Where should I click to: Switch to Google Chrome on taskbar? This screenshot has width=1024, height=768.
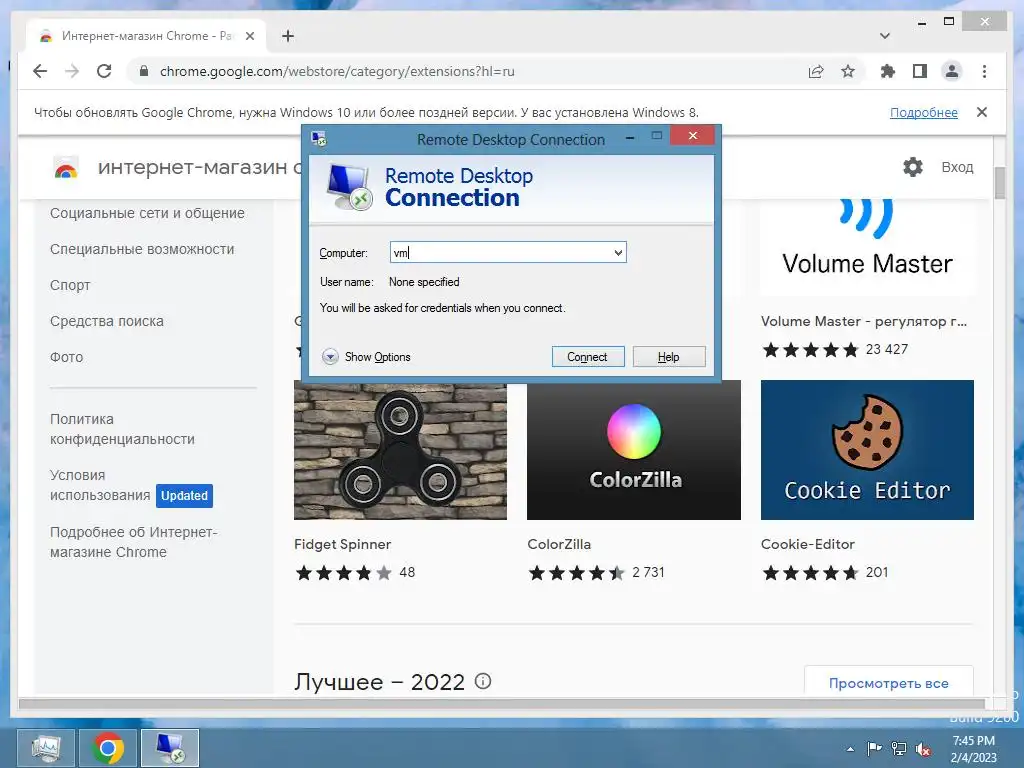pyautogui.click(x=108, y=748)
